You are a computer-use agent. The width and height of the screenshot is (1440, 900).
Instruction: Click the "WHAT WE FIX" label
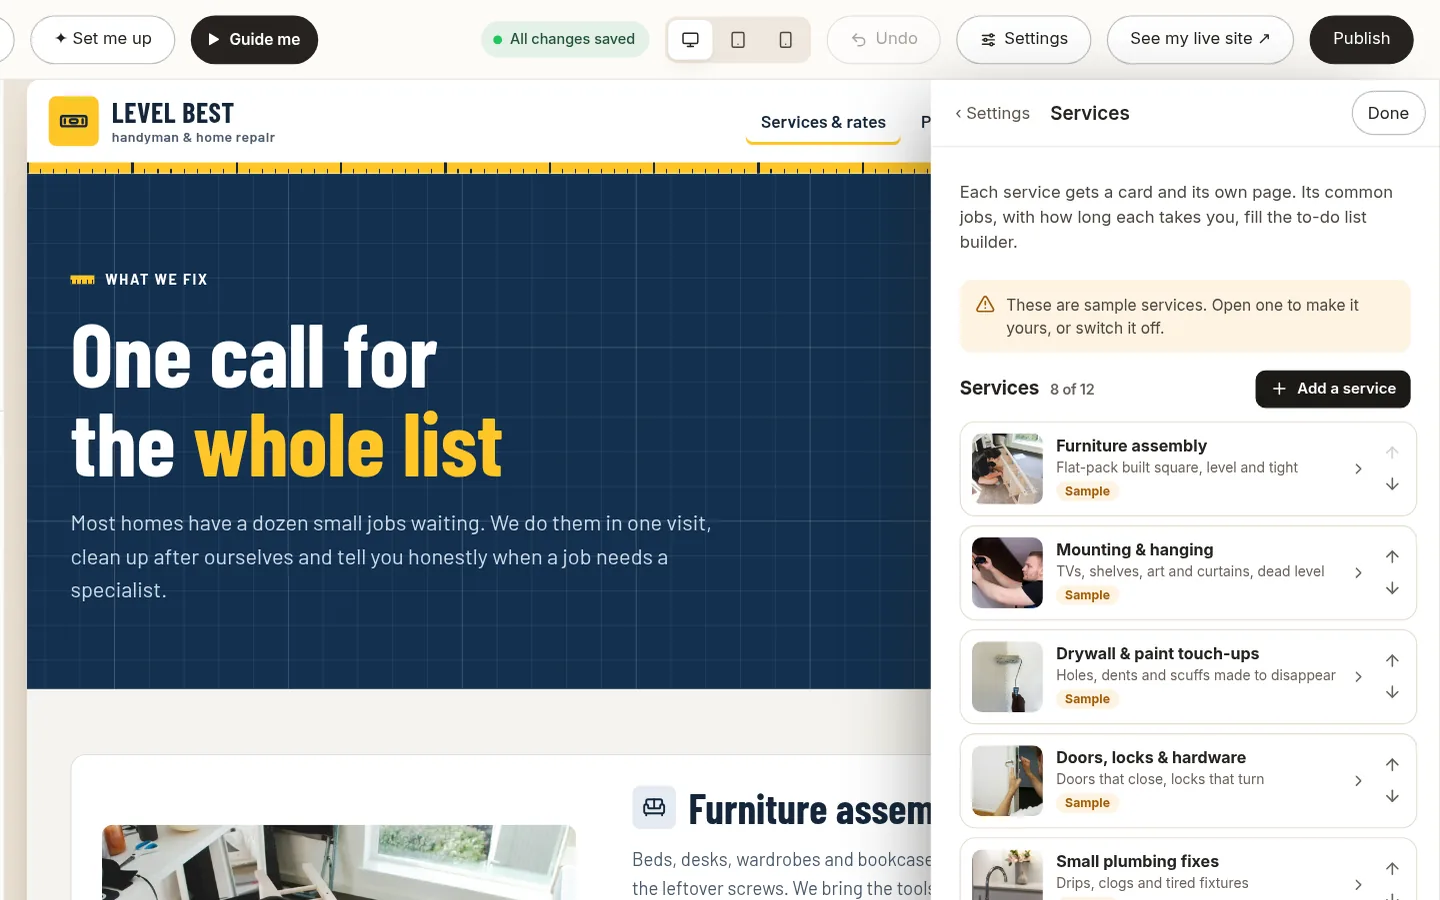coord(157,280)
